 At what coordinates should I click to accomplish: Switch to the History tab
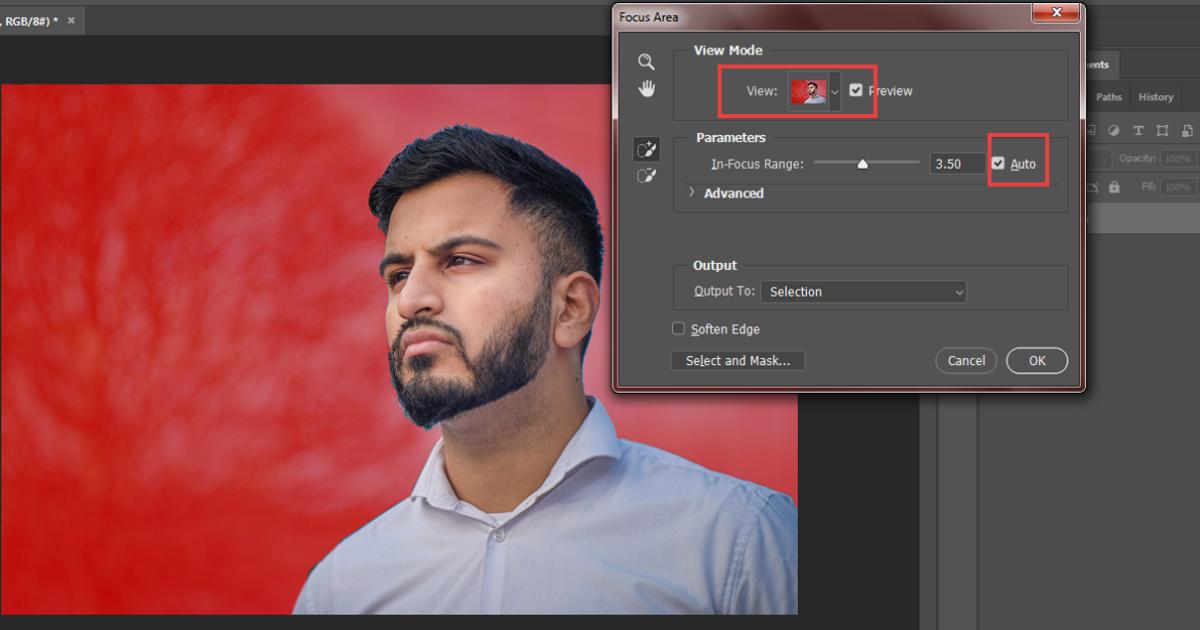(x=1155, y=97)
